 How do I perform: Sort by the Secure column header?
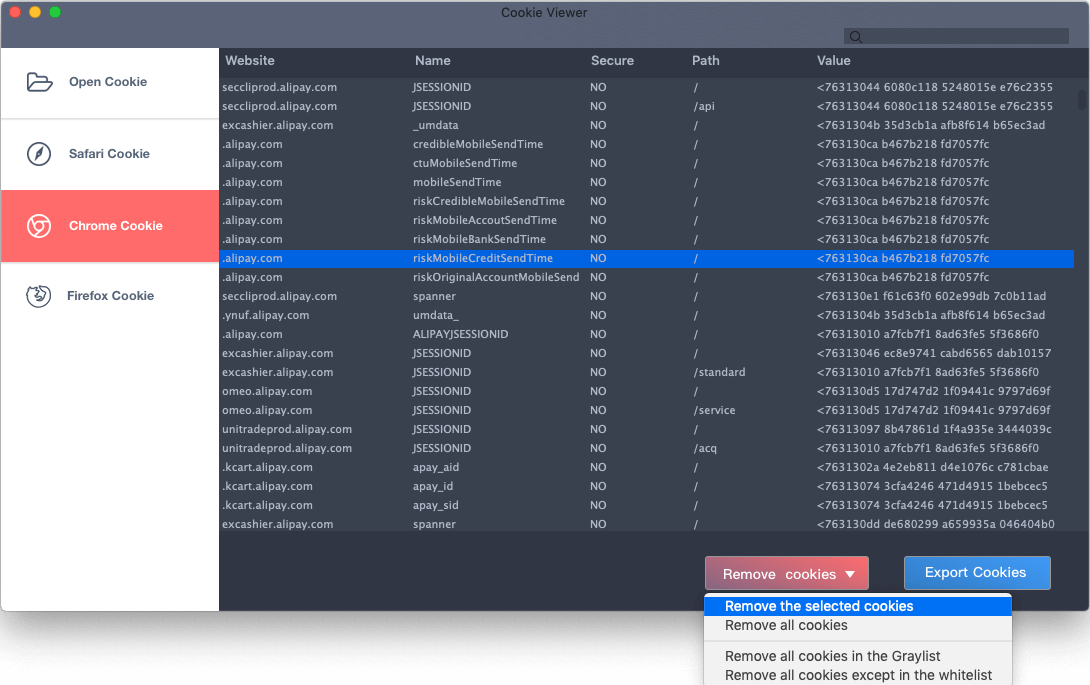(x=612, y=61)
